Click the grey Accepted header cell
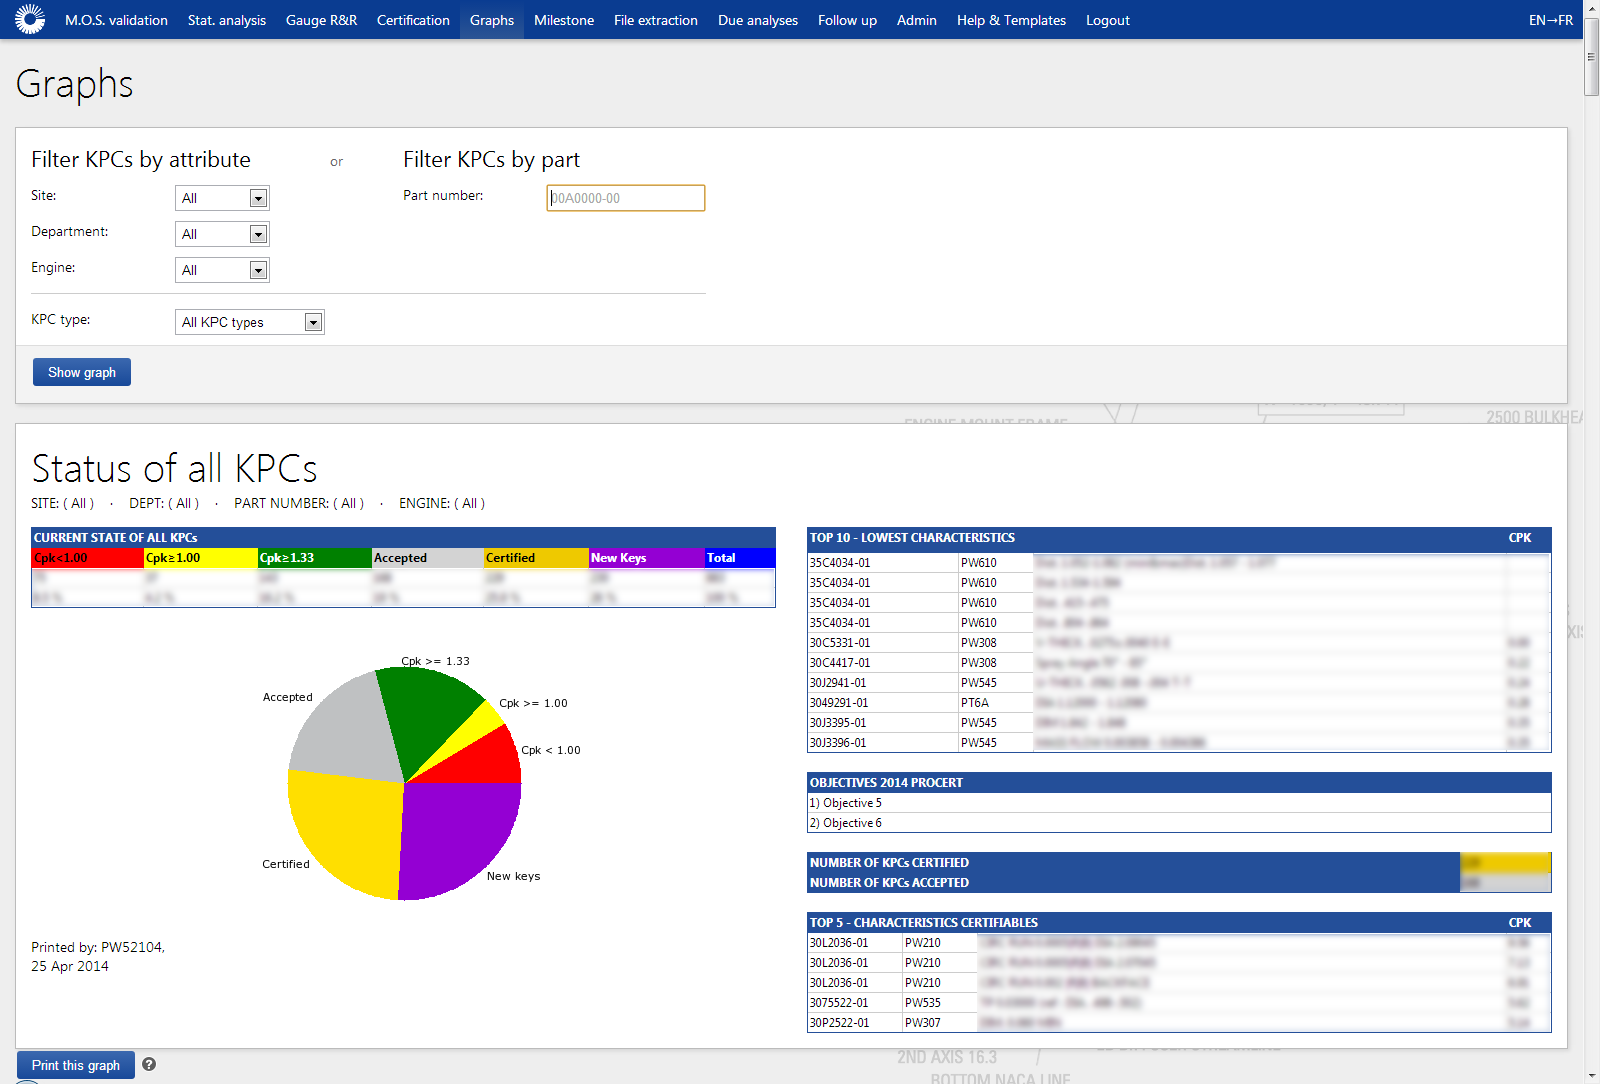The width and height of the screenshot is (1600, 1084). (428, 558)
